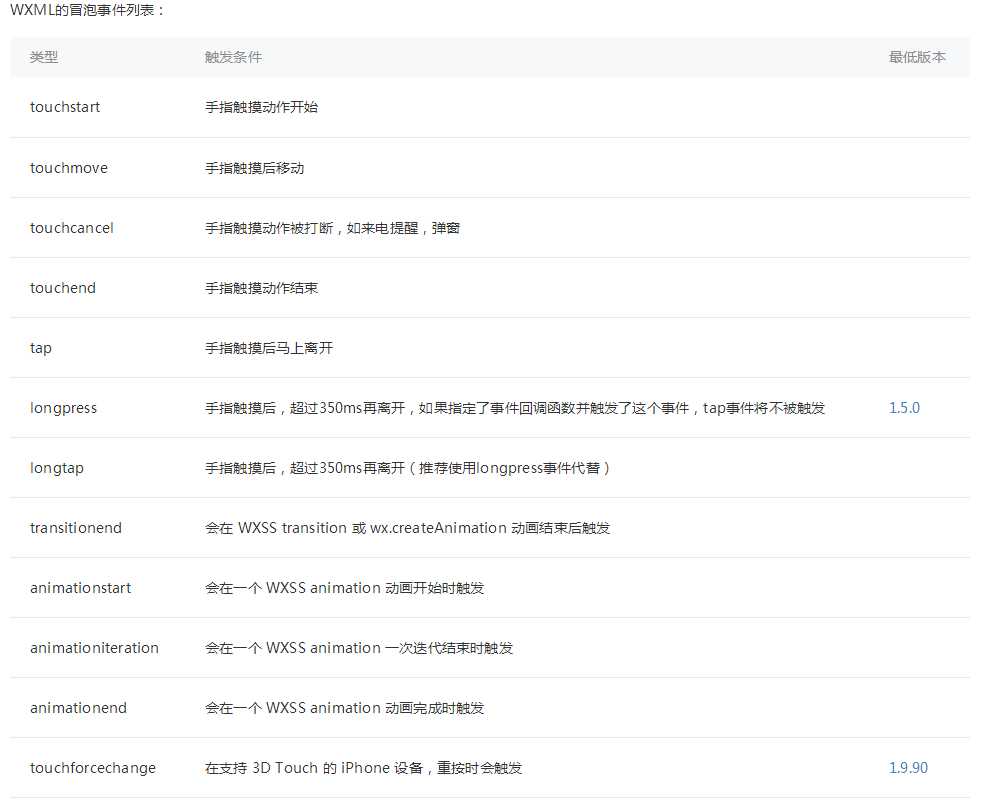
Task: Click the transitionend event name
Action: coord(76,528)
